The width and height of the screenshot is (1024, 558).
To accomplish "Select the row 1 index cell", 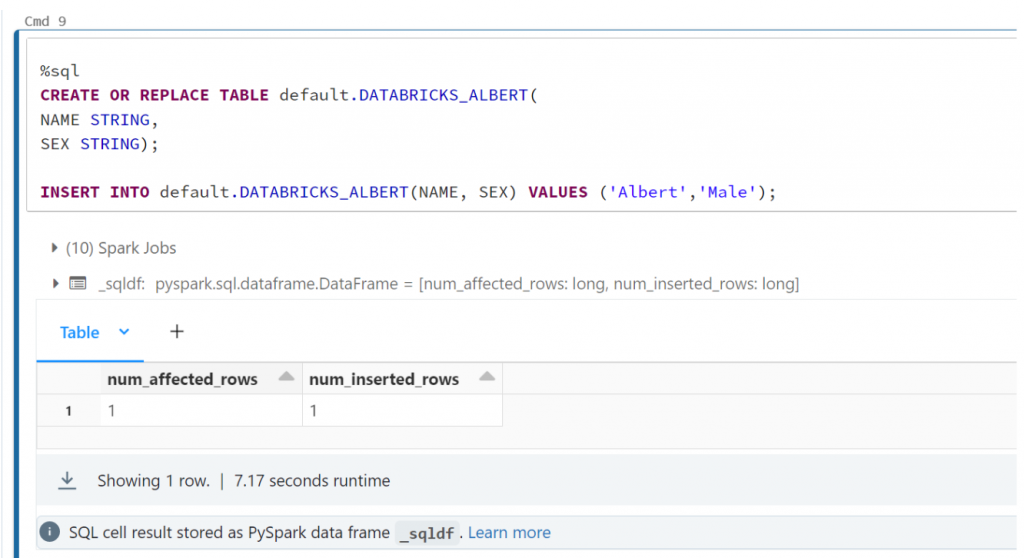I will 69,410.
